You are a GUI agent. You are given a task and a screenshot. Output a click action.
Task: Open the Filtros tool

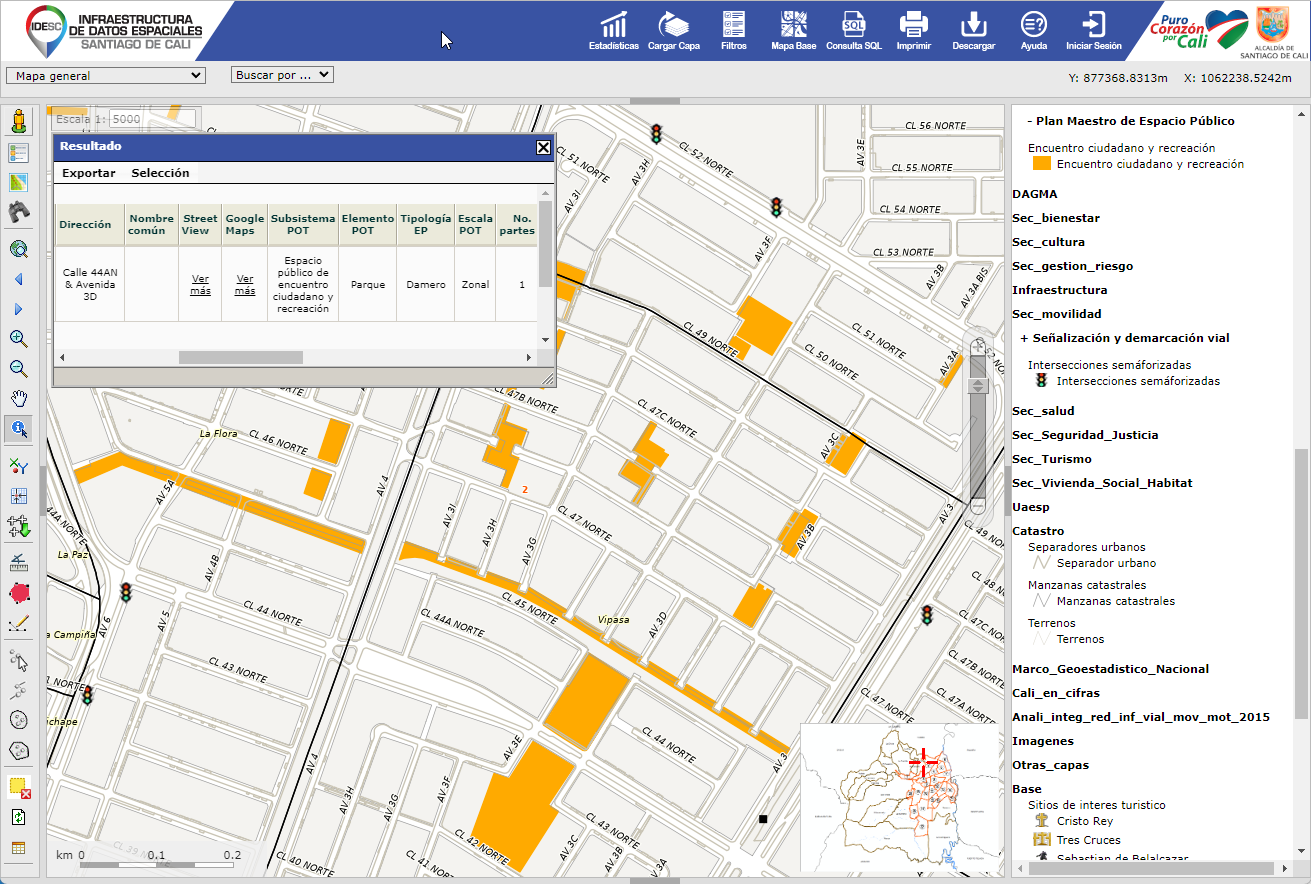click(x=733, y=30)
